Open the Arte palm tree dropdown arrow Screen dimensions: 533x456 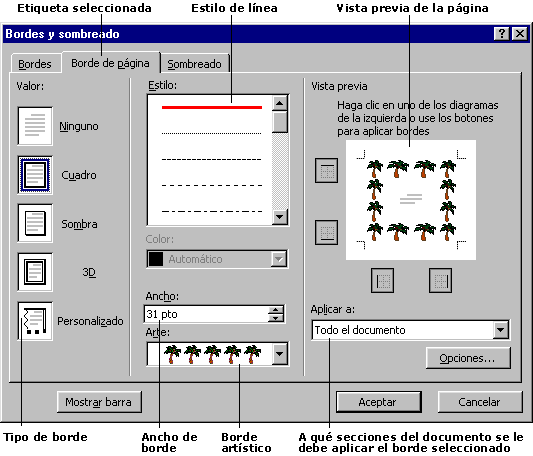[279, 354]
